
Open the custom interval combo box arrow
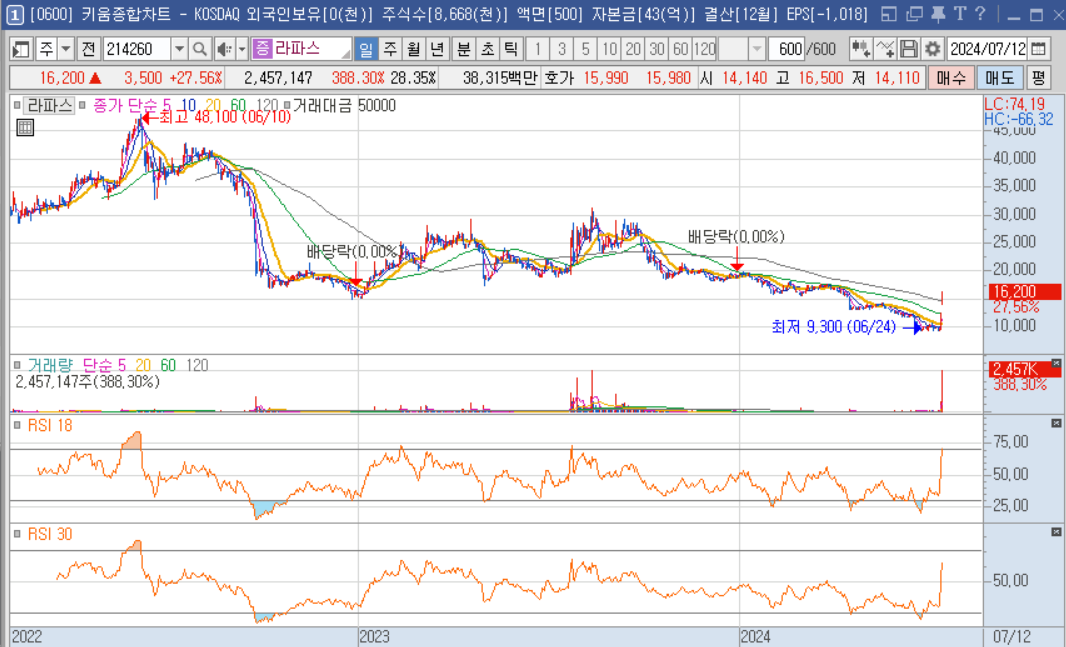coord(757,49)
